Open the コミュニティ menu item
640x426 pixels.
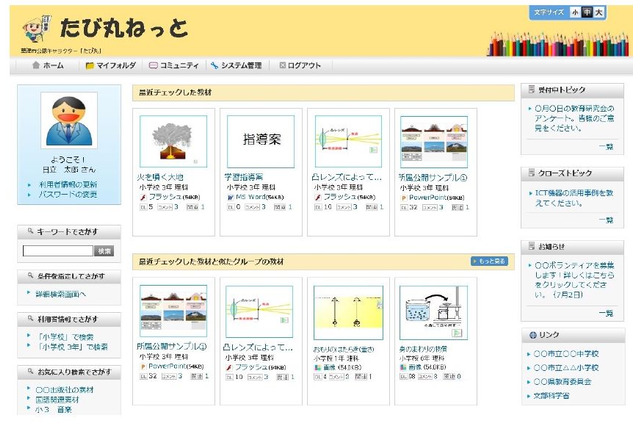coord(174,65)
